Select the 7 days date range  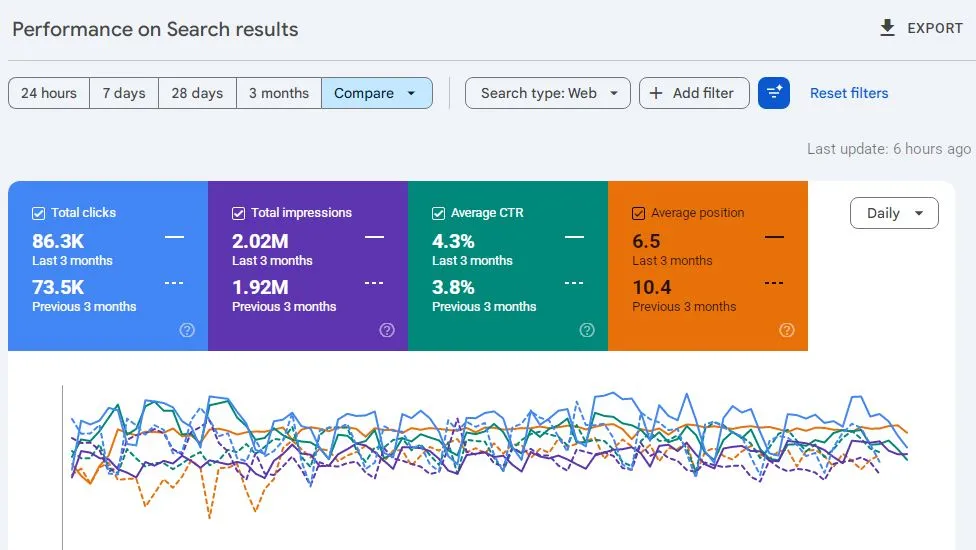124,93
